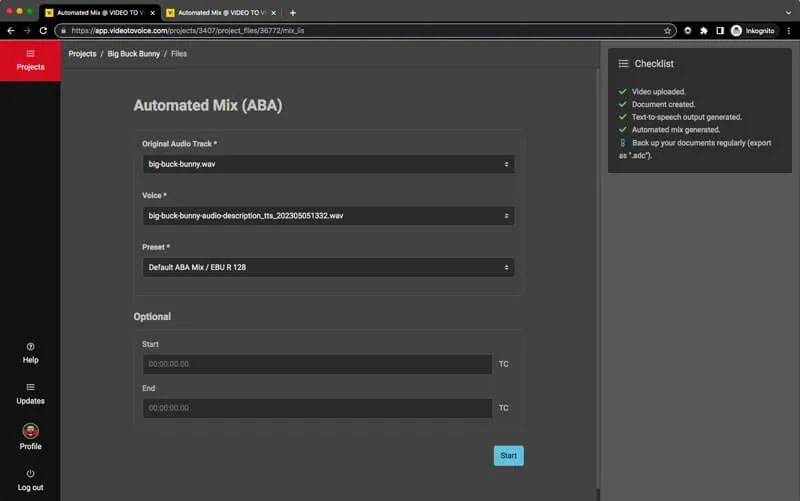The image size is (800, 501).
Task: Open Big Buck Bunny breadcrumb link
Action: tap(132, 53)
